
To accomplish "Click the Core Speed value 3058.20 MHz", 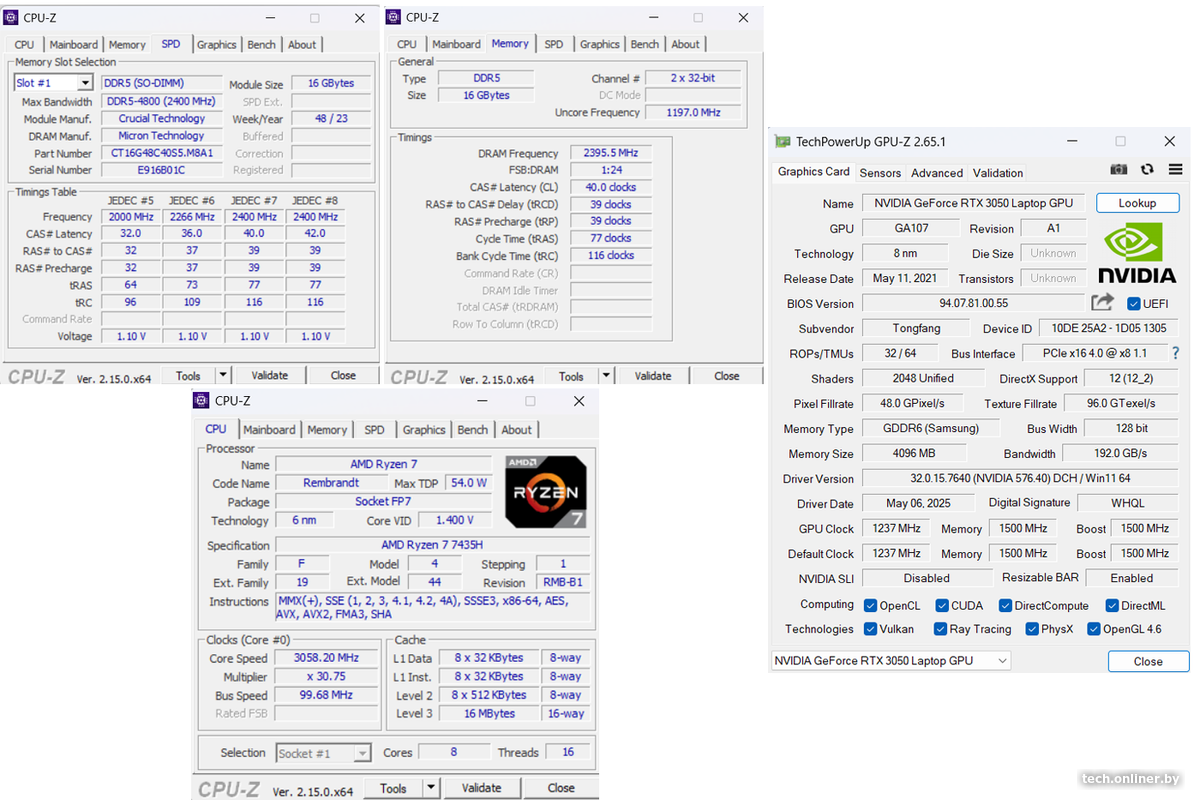I will tap(326, 658).
